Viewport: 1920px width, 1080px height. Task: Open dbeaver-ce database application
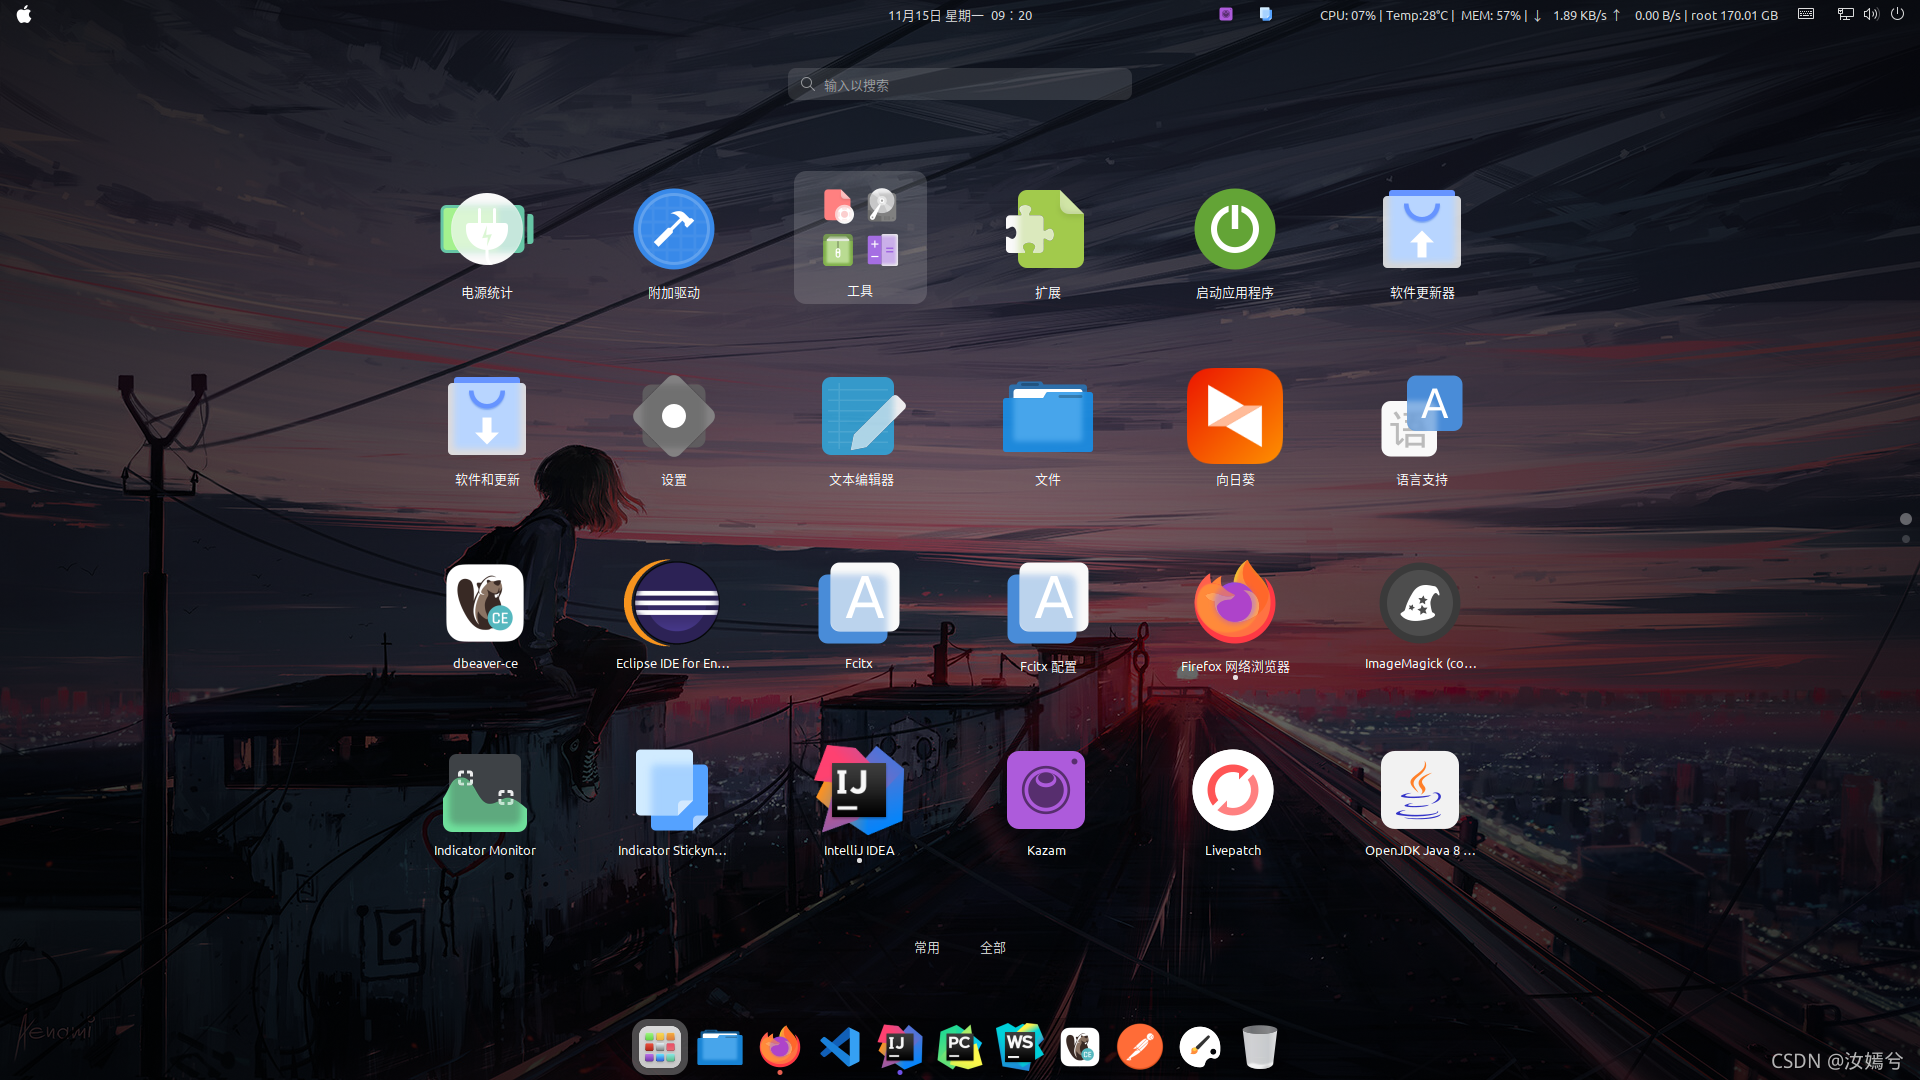485,603
